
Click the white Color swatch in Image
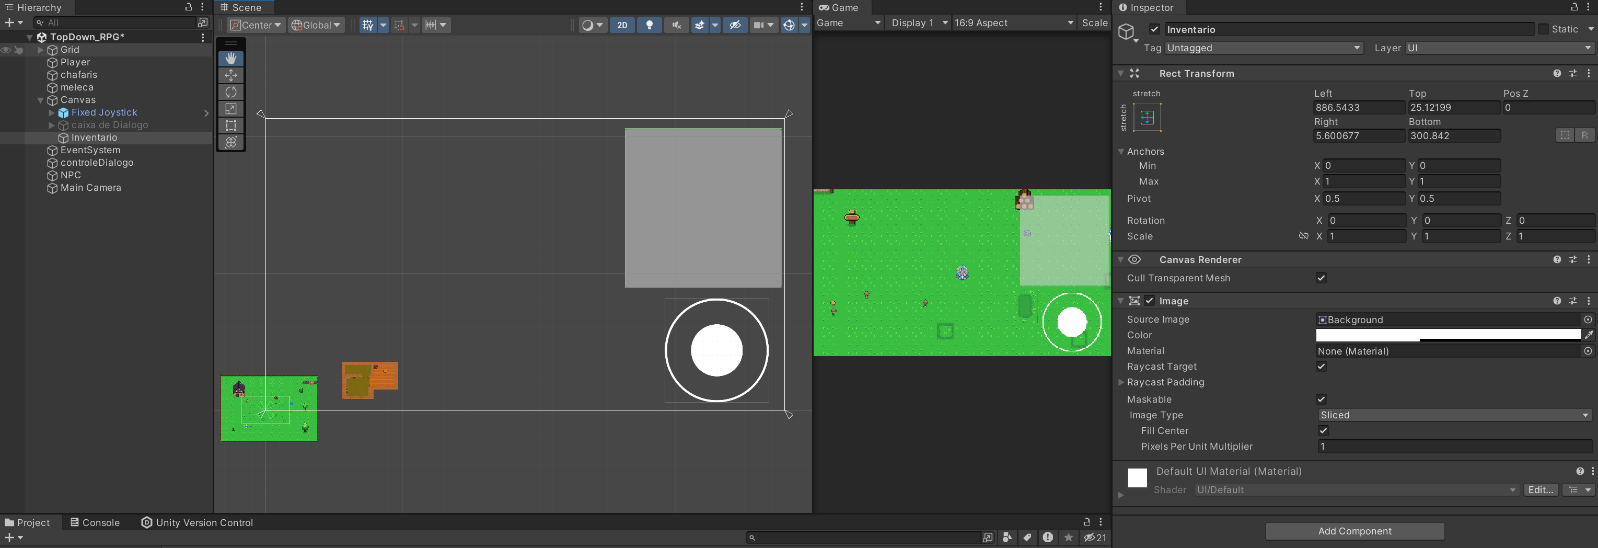tap(1448, 335)
